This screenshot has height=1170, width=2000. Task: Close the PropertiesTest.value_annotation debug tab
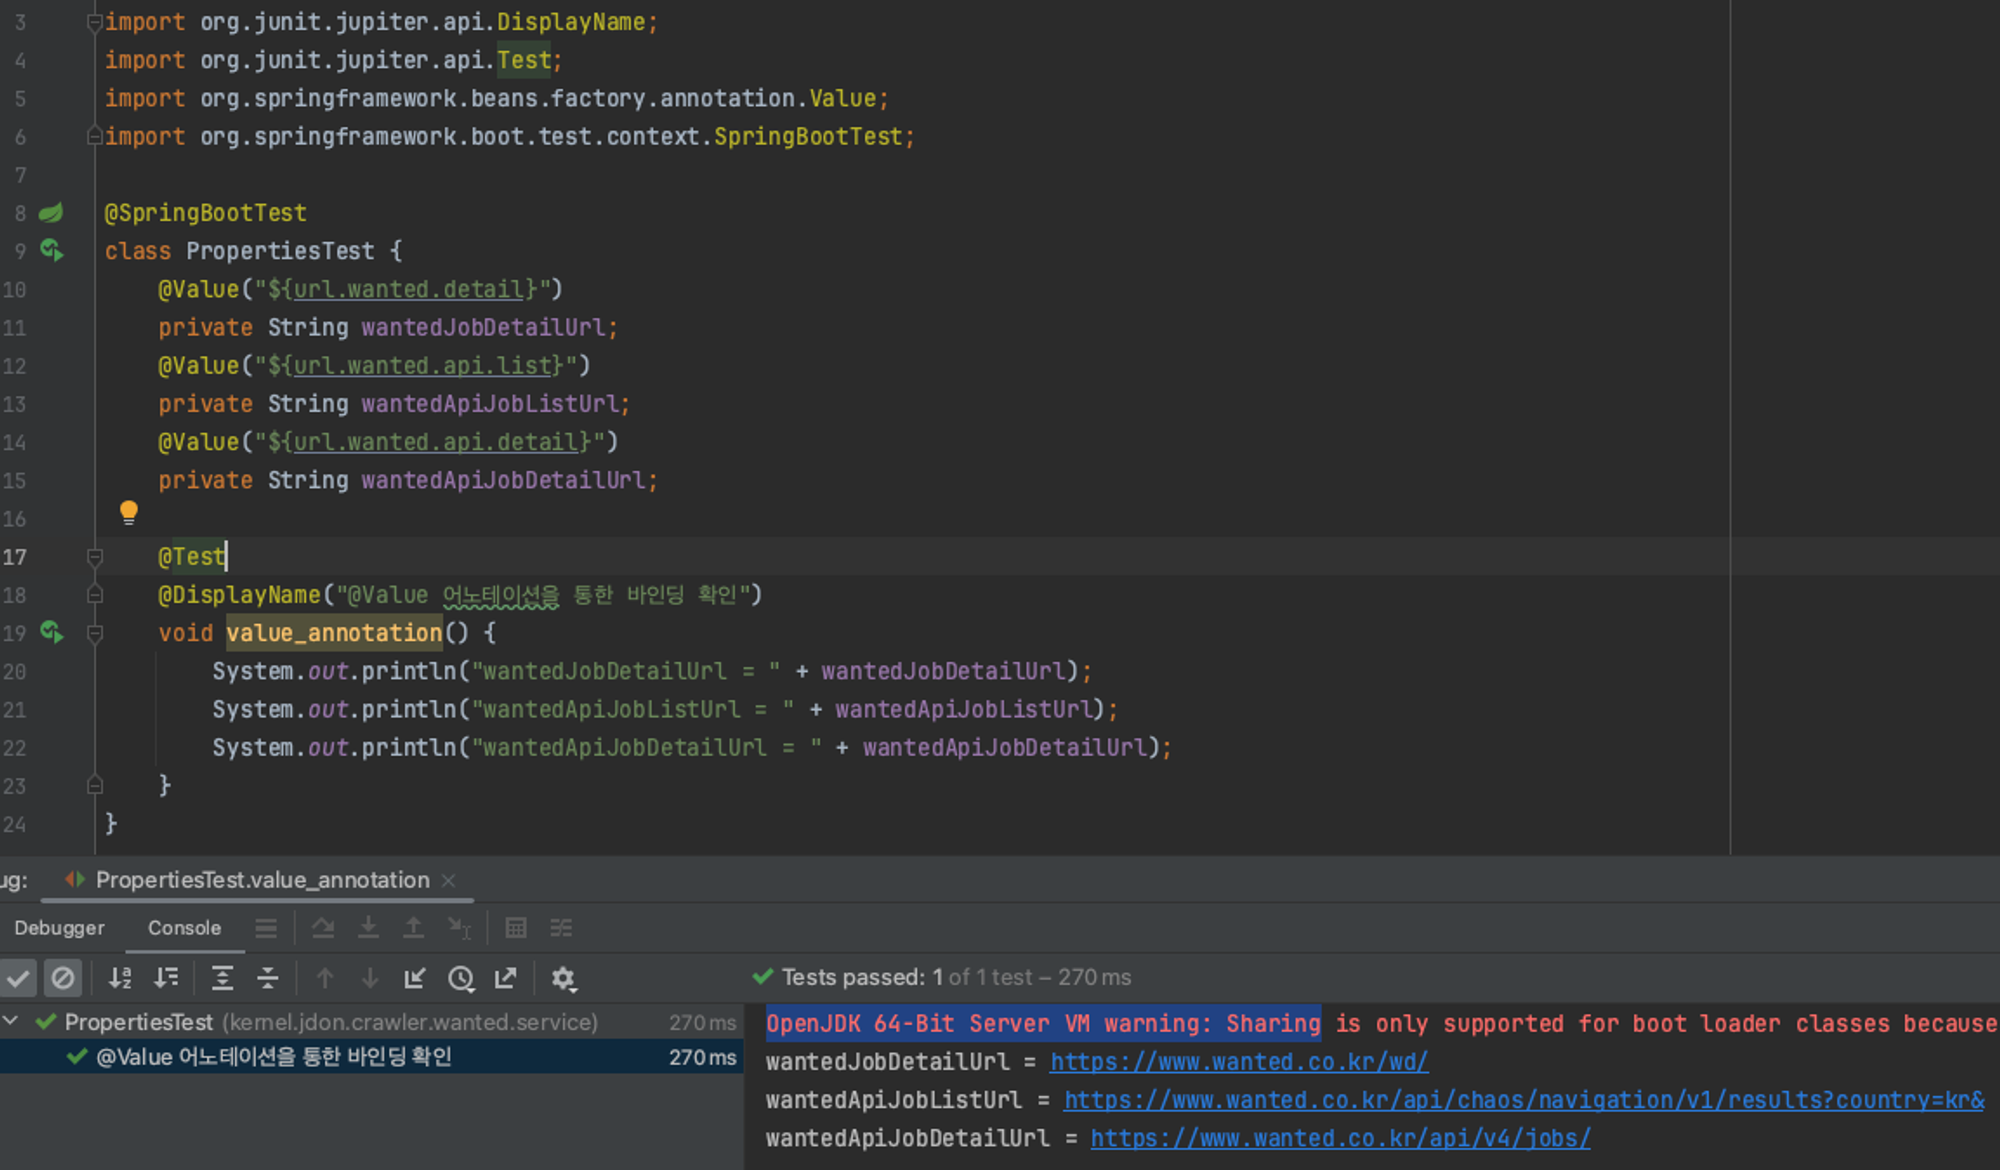click(x=449, y=880)
